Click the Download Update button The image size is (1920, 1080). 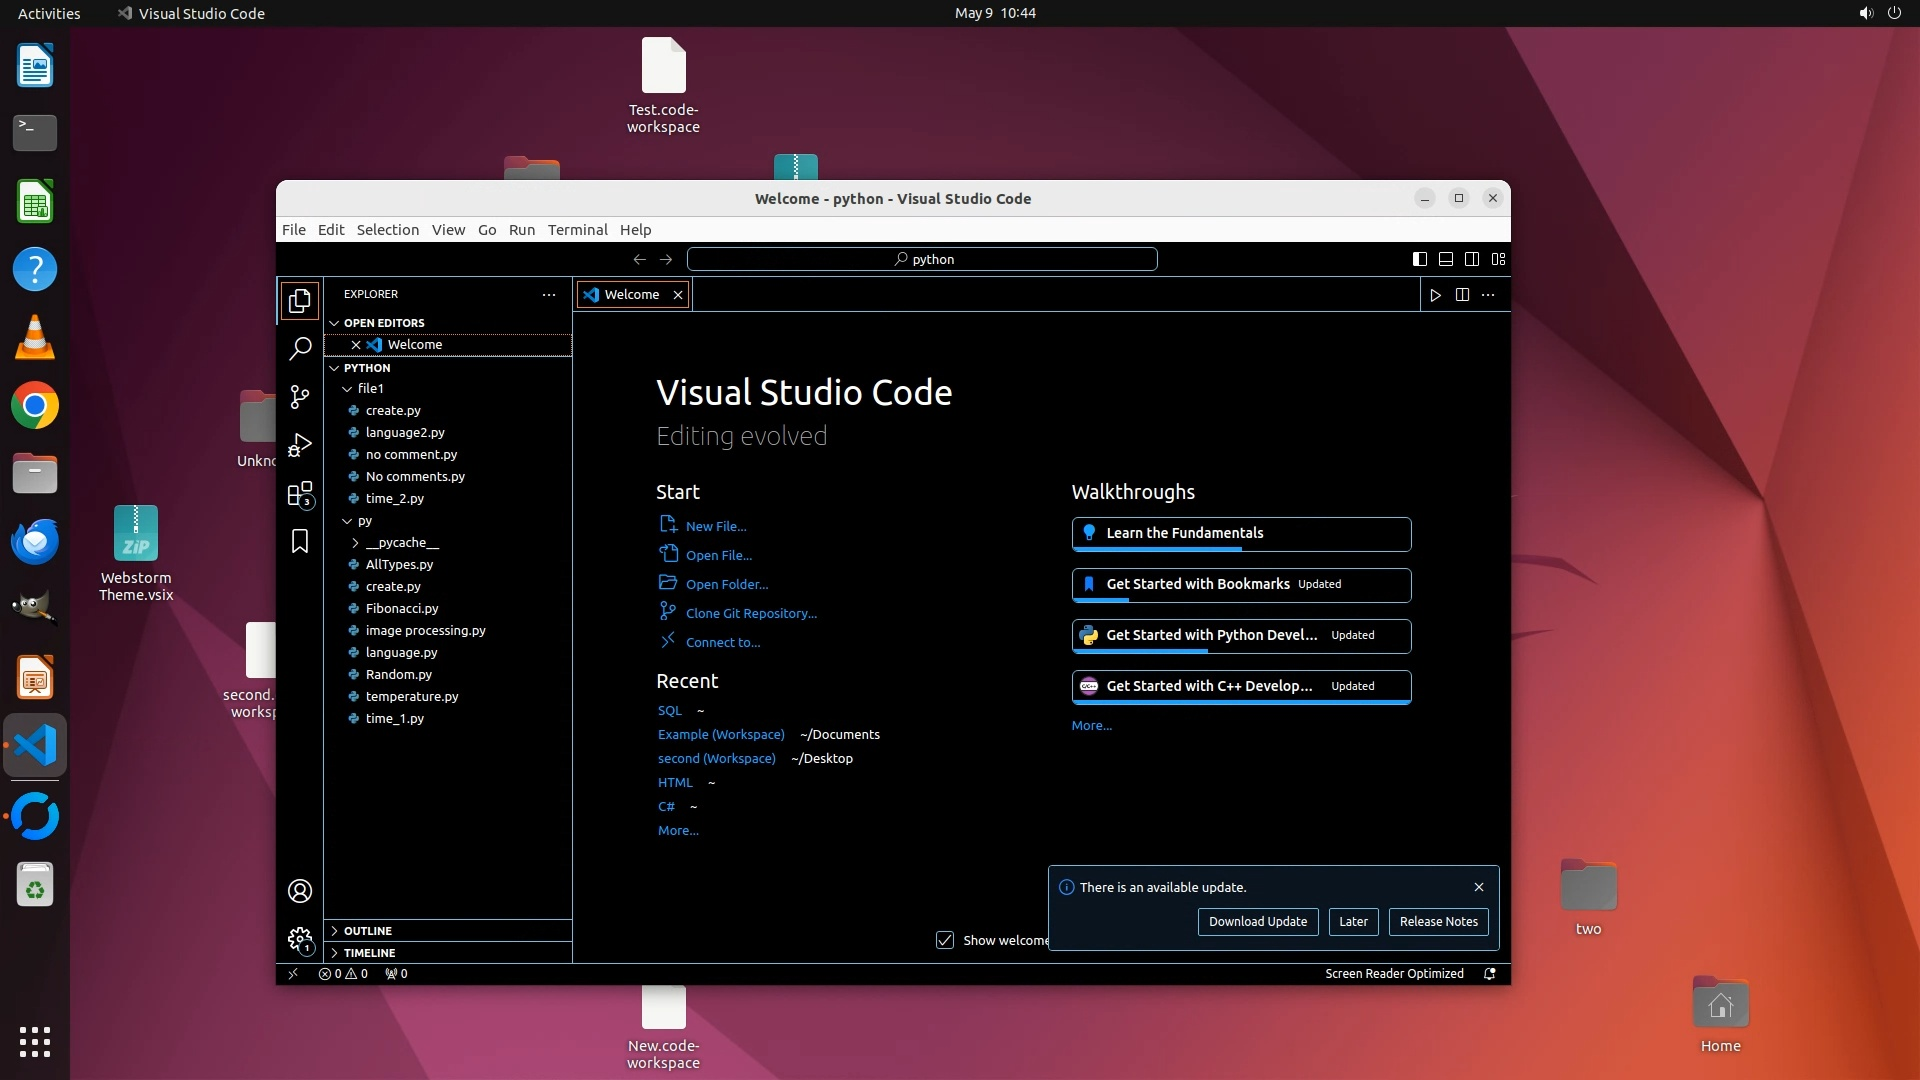coord(1257,922)
